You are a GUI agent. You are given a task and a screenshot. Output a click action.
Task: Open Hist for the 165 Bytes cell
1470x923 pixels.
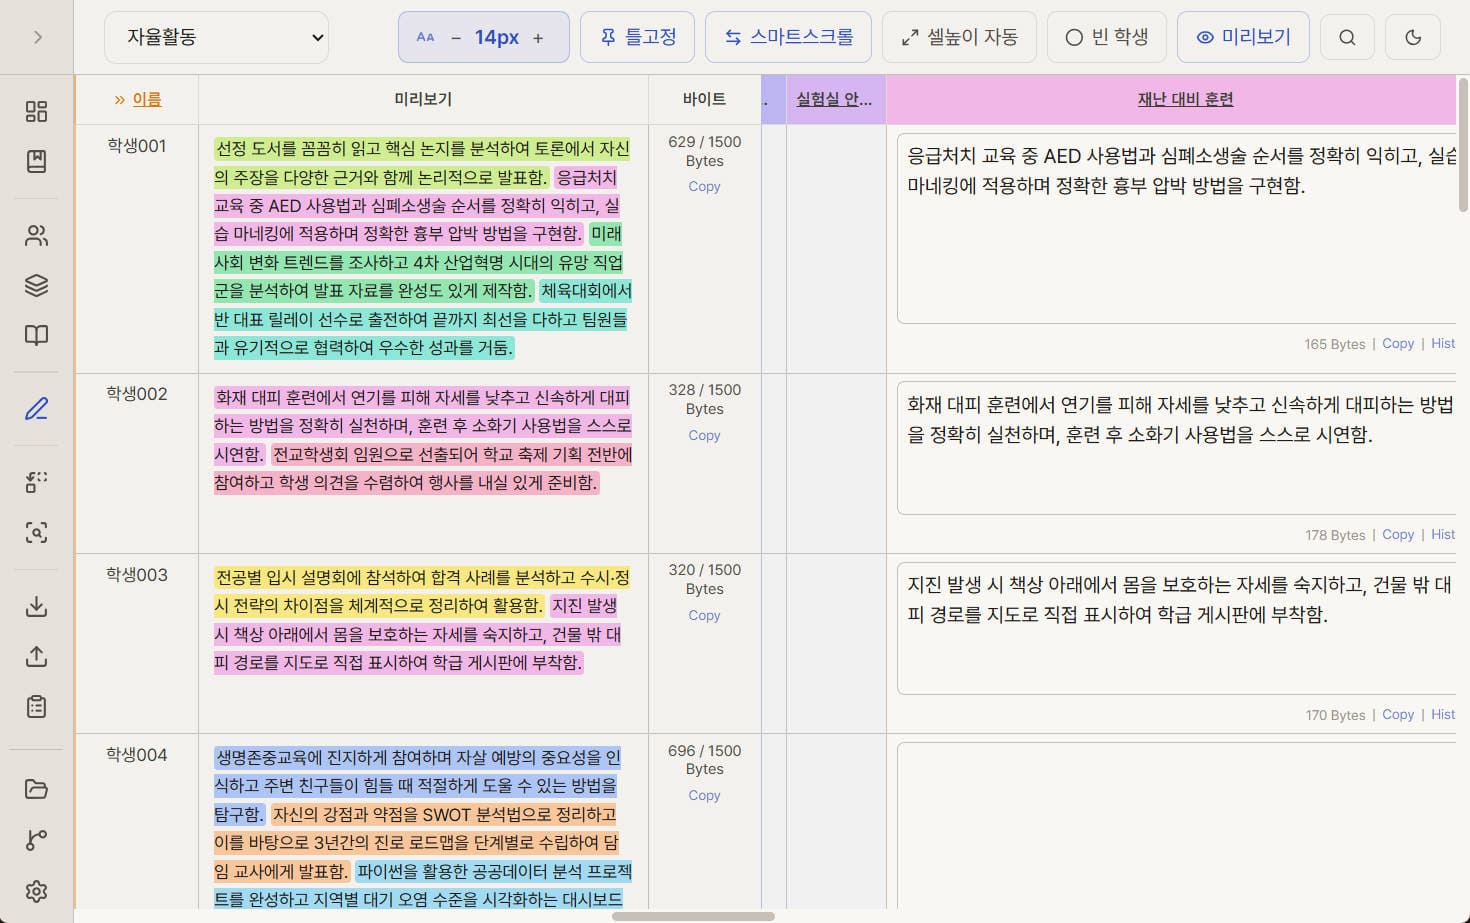(1443, 343)
